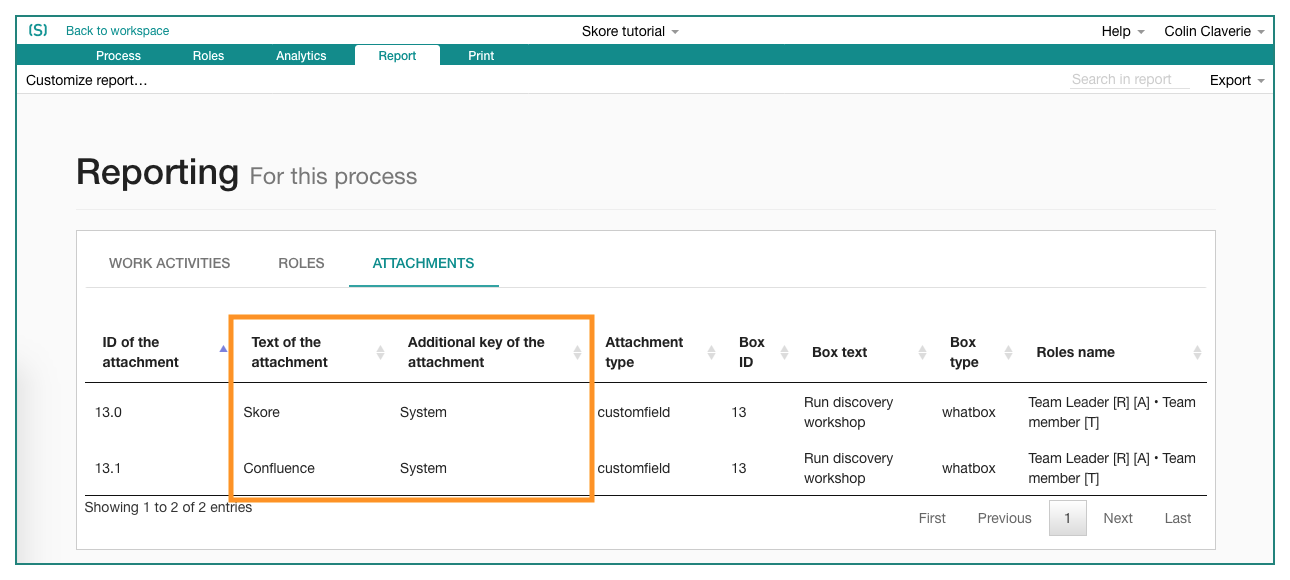Click System key in the Confluence row
The width and height of the screenshot is (1290, 580).
423,468
